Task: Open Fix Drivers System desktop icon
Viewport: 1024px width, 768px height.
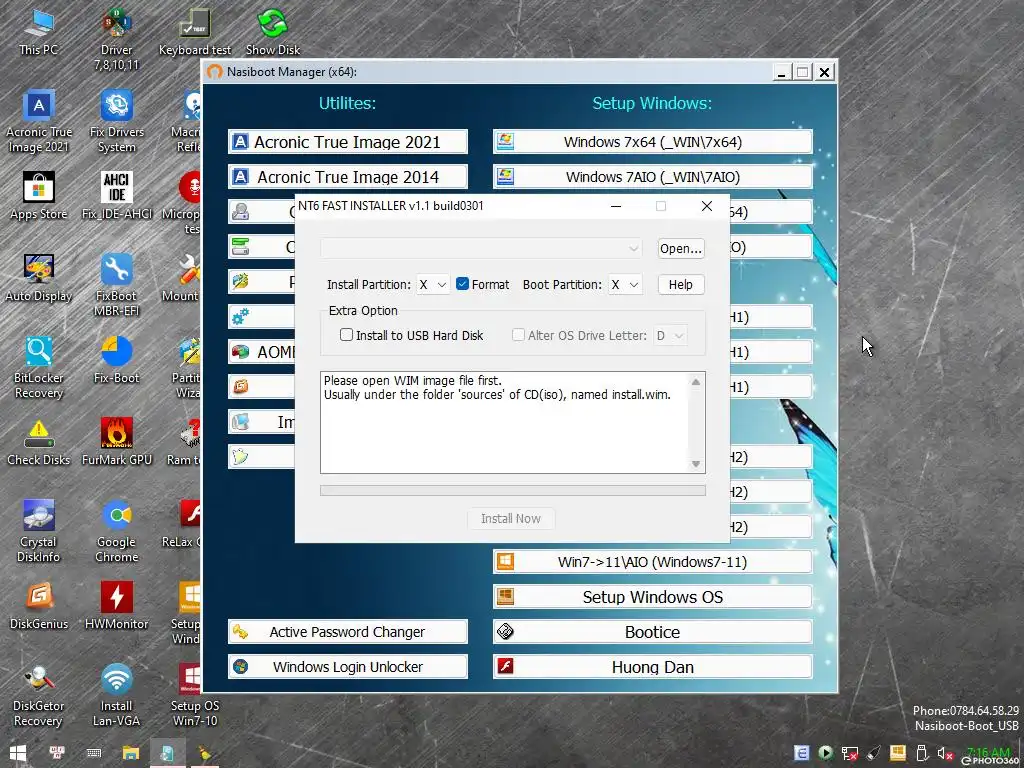Action: tap(116, 121)
